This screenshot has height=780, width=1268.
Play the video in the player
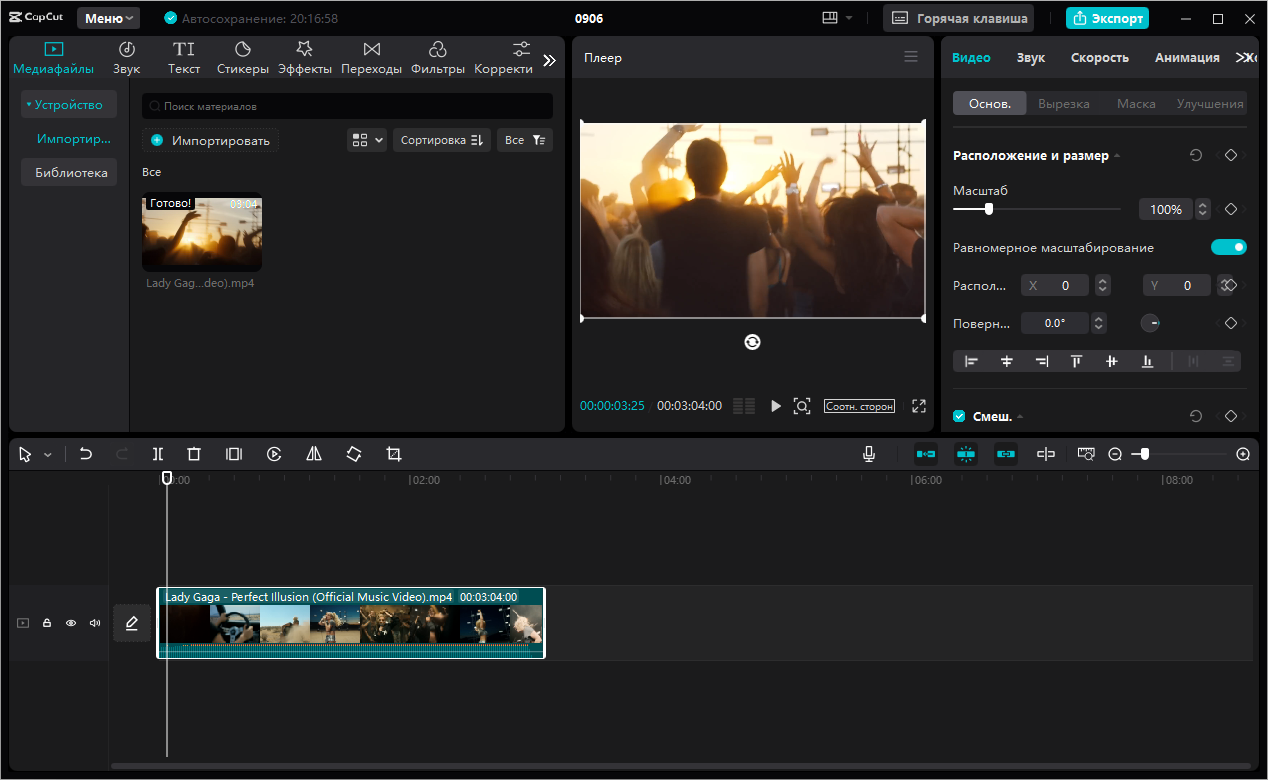point(775,406)
